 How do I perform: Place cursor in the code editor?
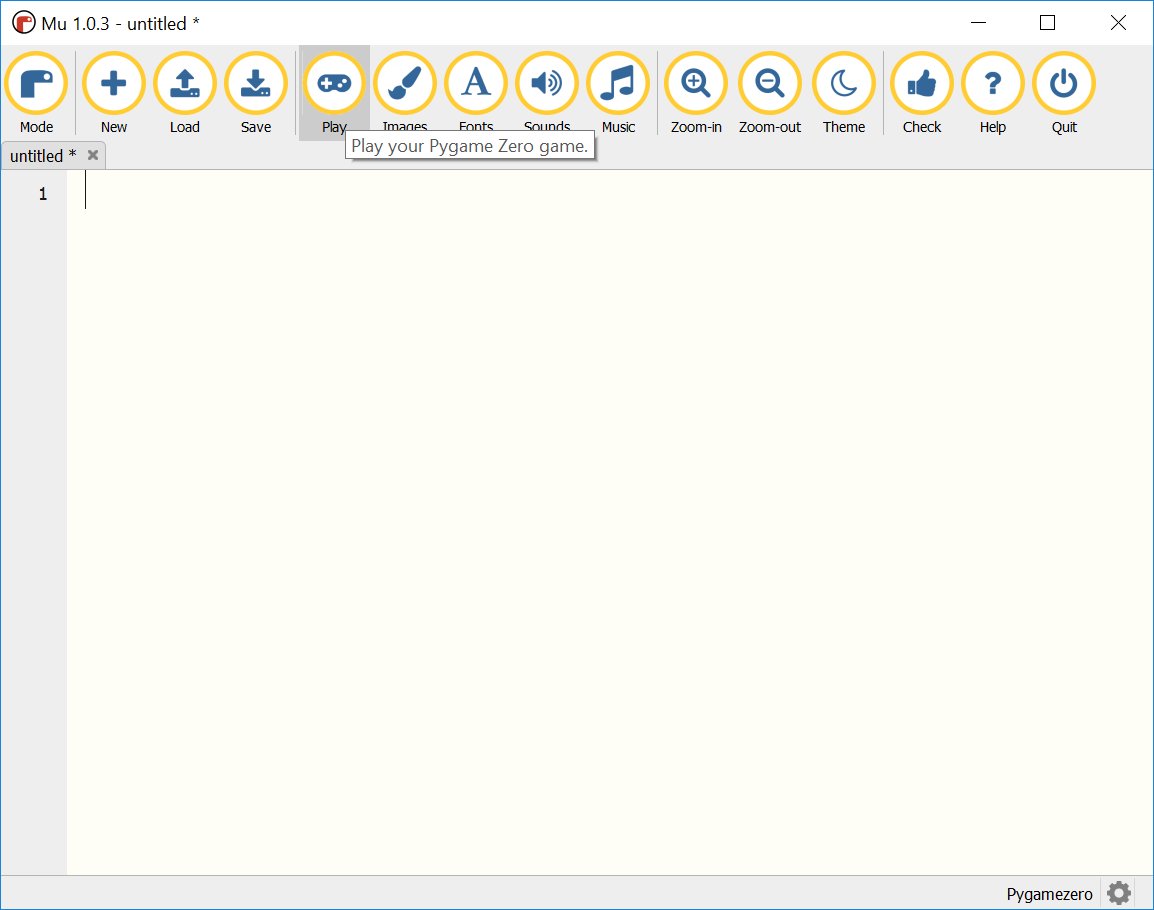pyautogui.click(x=609, y=522)
